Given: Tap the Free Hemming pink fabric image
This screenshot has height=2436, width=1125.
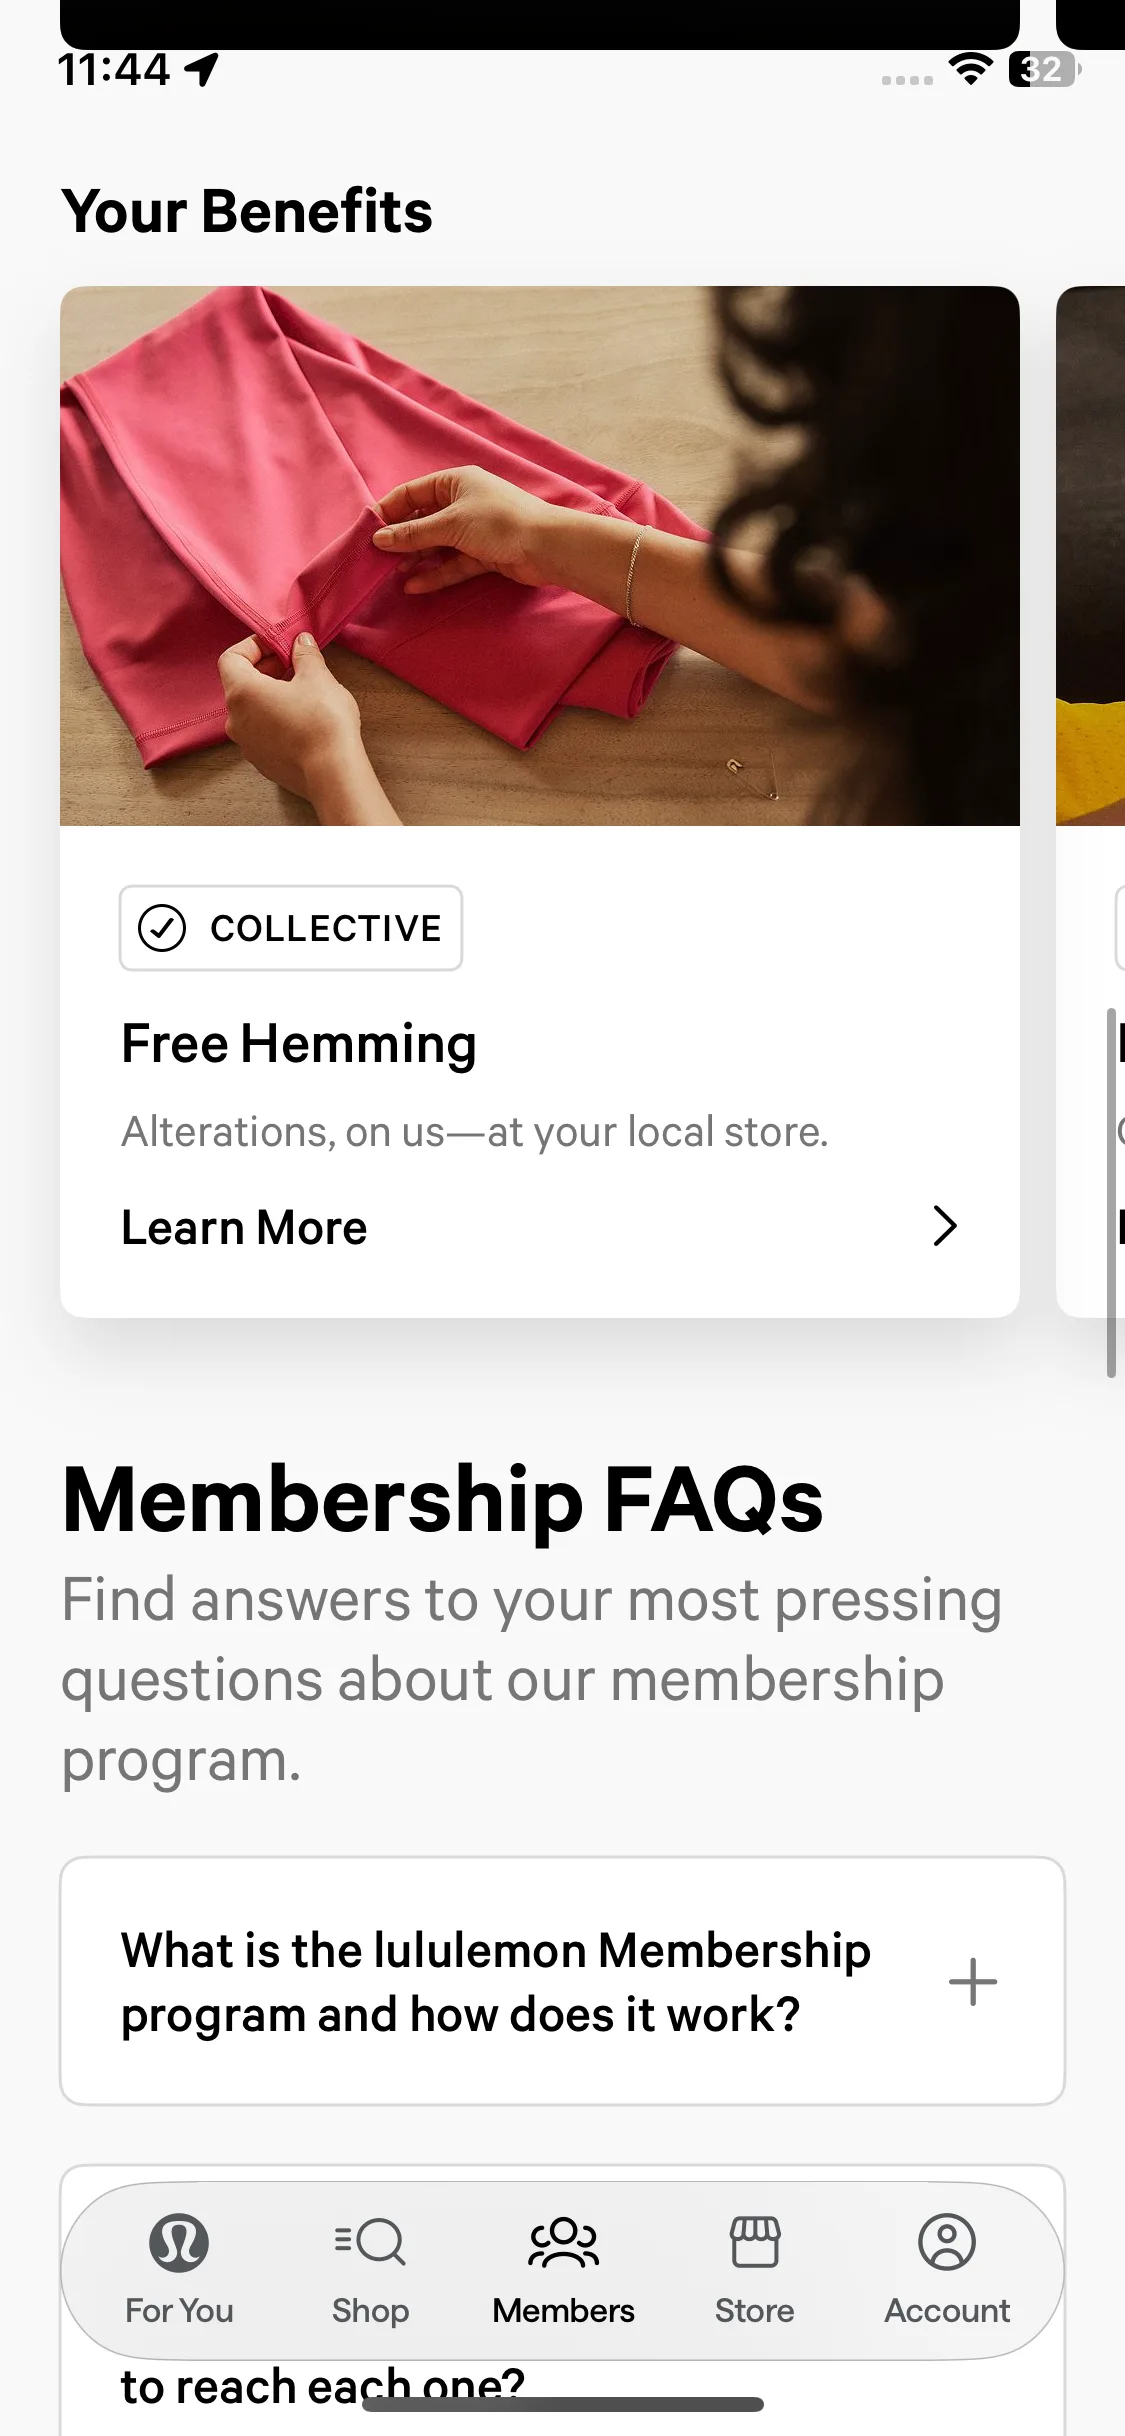Looking at the screenshot, I should pyautogui.click(x=540, y=556).
